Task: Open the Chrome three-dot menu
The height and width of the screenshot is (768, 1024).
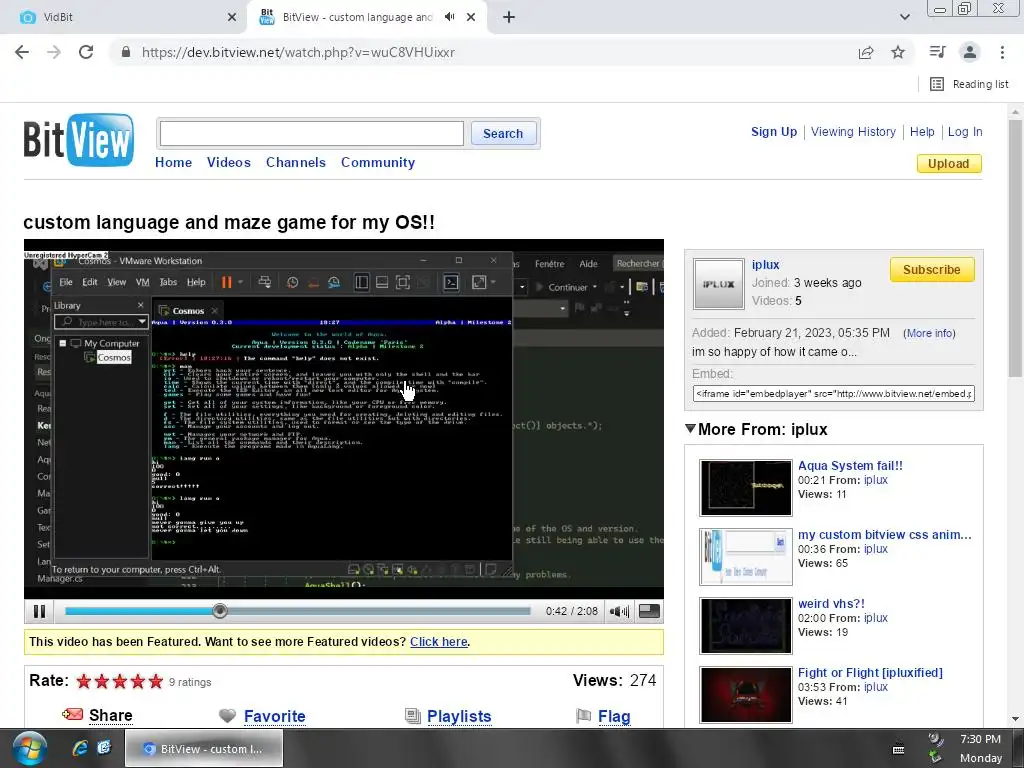Action: tap(1002, 52)
